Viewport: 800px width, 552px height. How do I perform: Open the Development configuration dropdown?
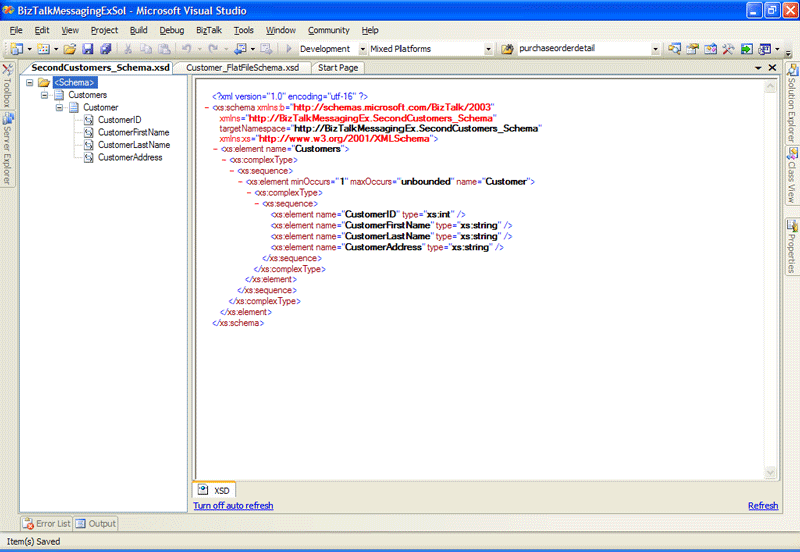pyautogui.click(x=331, y=48)
